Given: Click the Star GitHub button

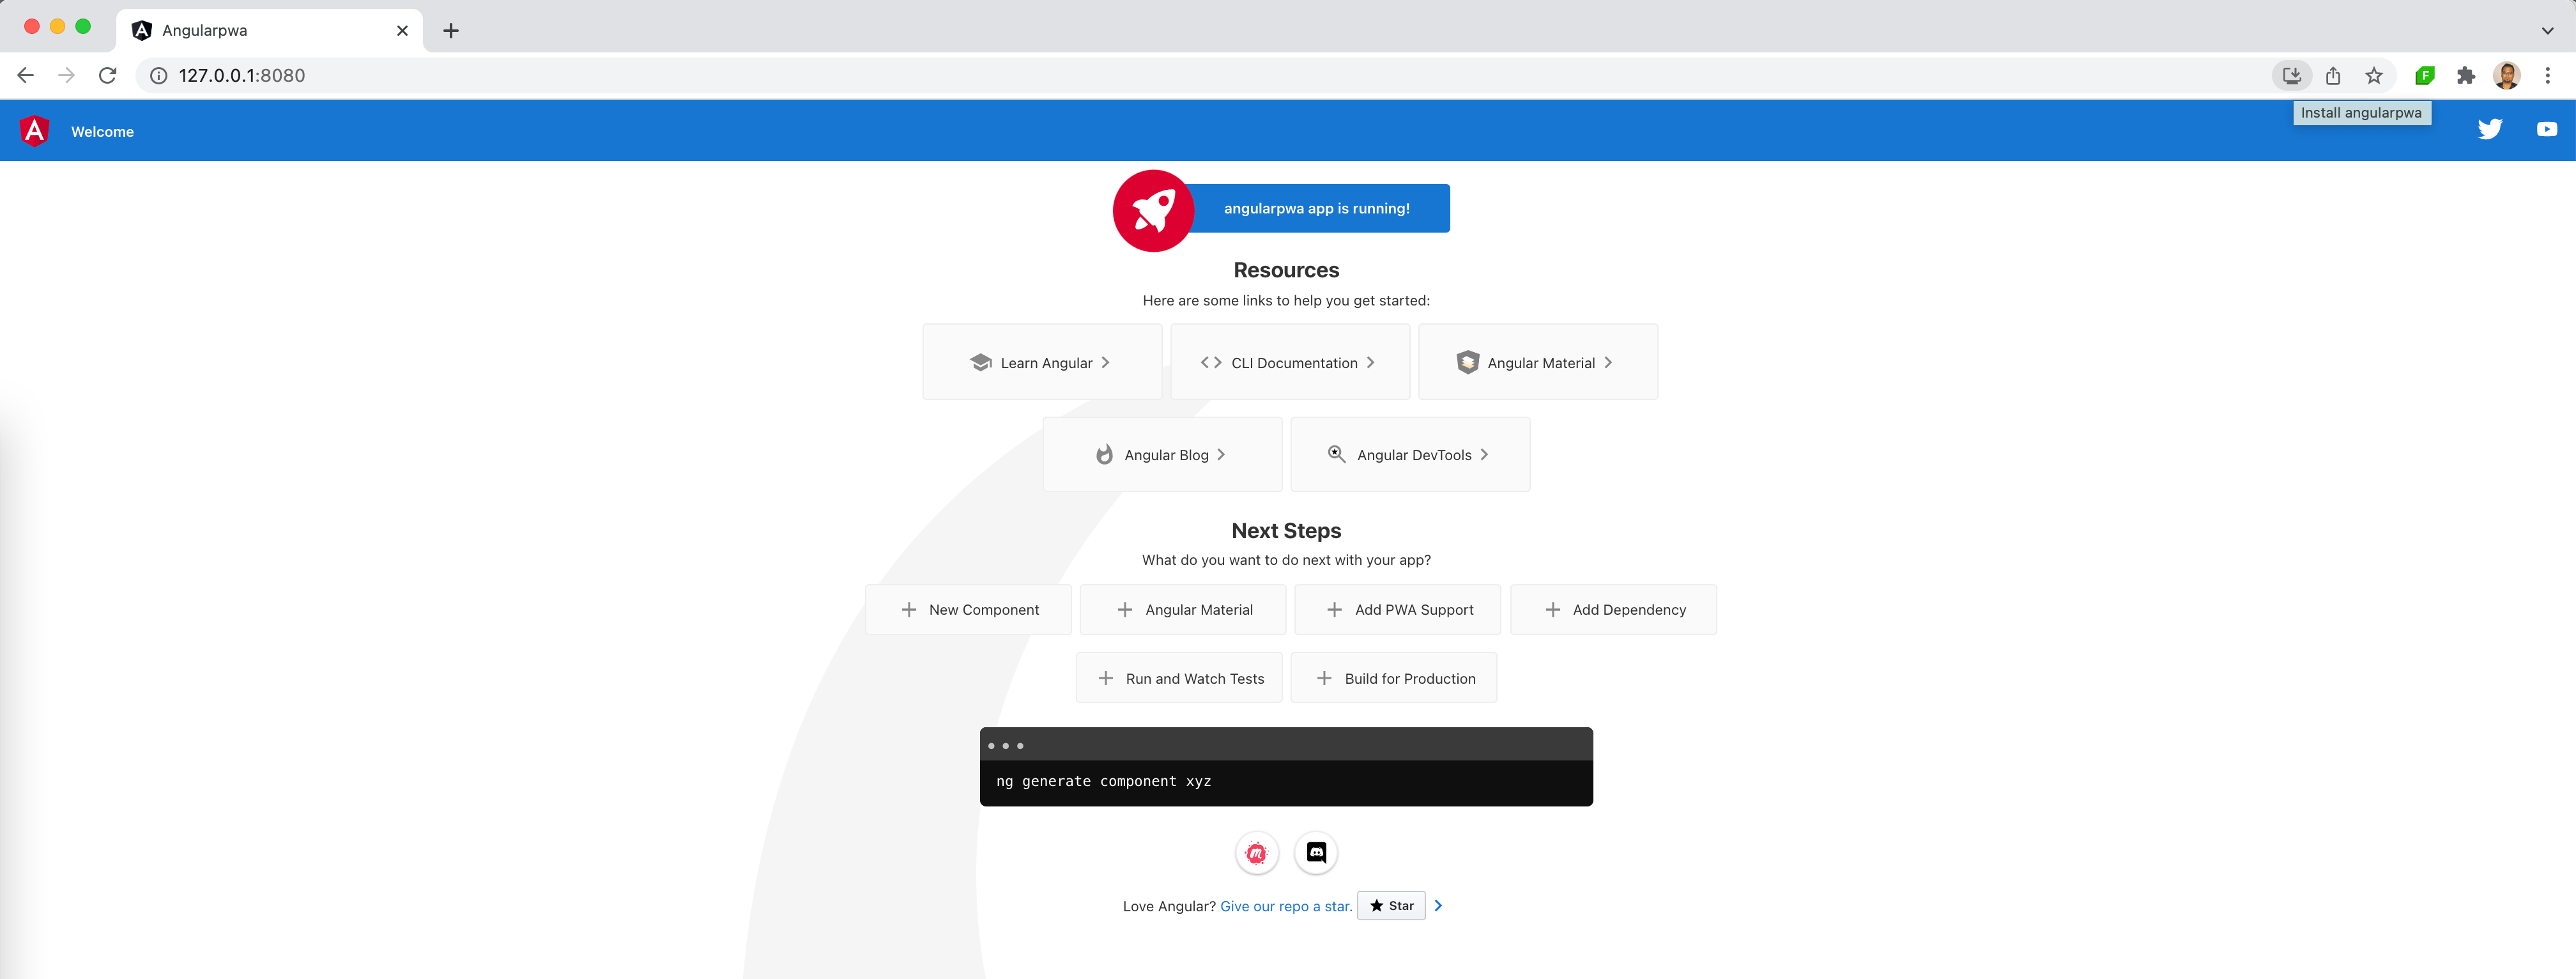Looking at the screenshot, I should tap(1391, 905).
